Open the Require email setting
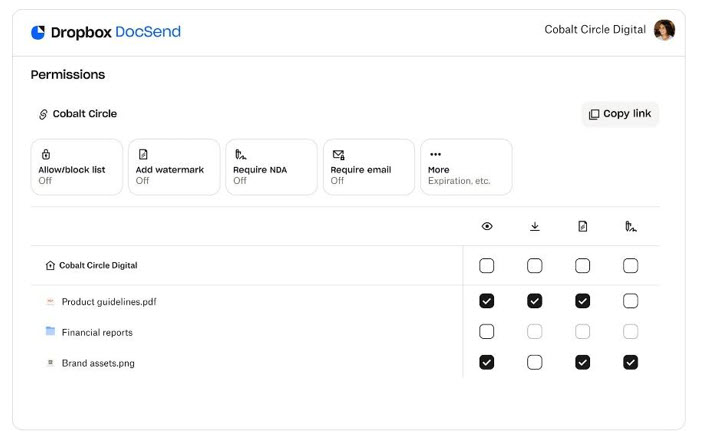Viewport: 704px width, 435px height. (368, 167)
